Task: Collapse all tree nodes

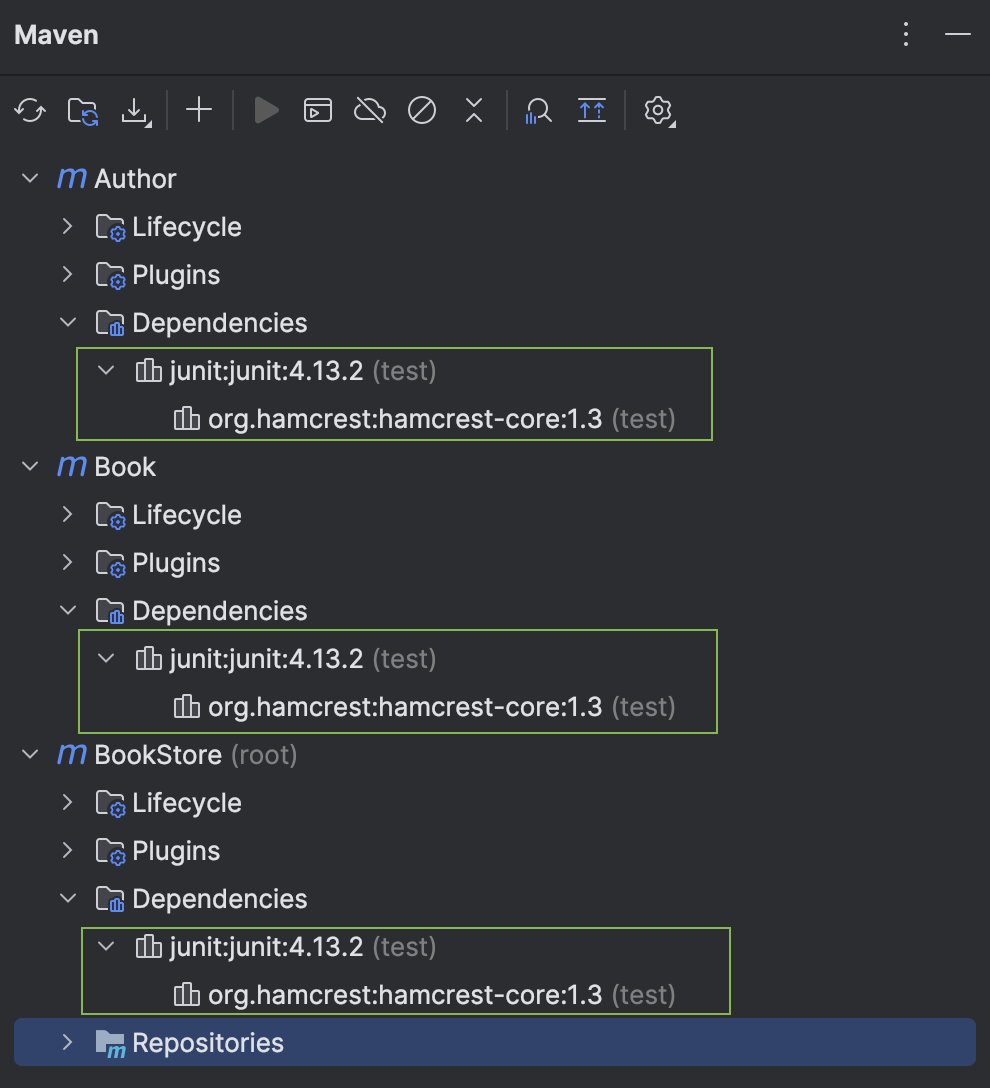Action: [x=473, y=110]
